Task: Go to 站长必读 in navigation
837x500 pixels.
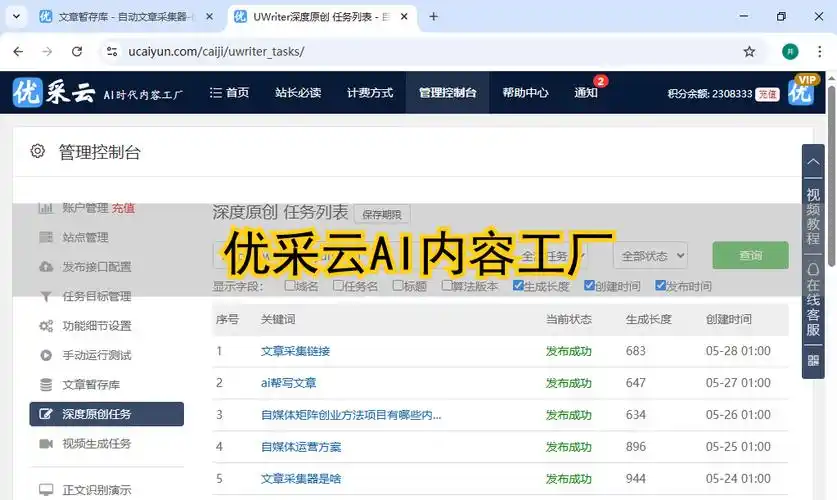Action: (x=298, y=92)
